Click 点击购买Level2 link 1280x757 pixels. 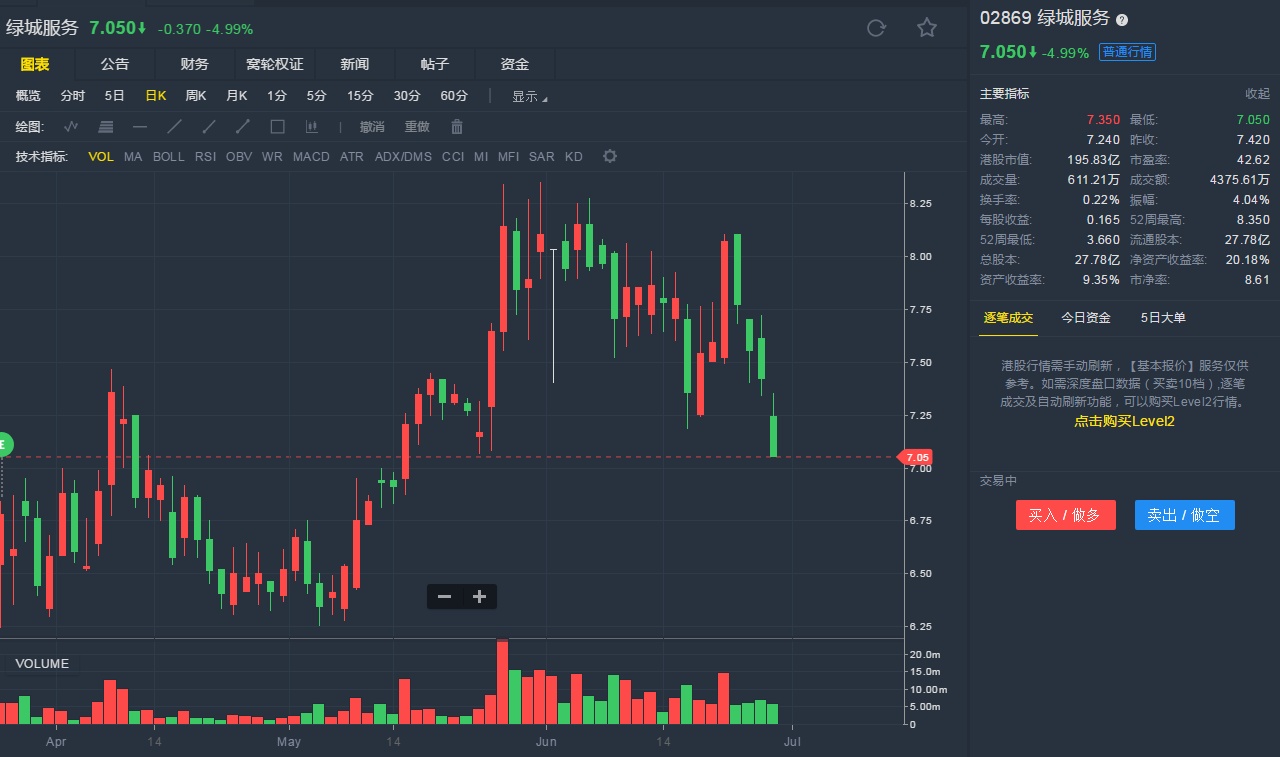(x=1124, y=422)
